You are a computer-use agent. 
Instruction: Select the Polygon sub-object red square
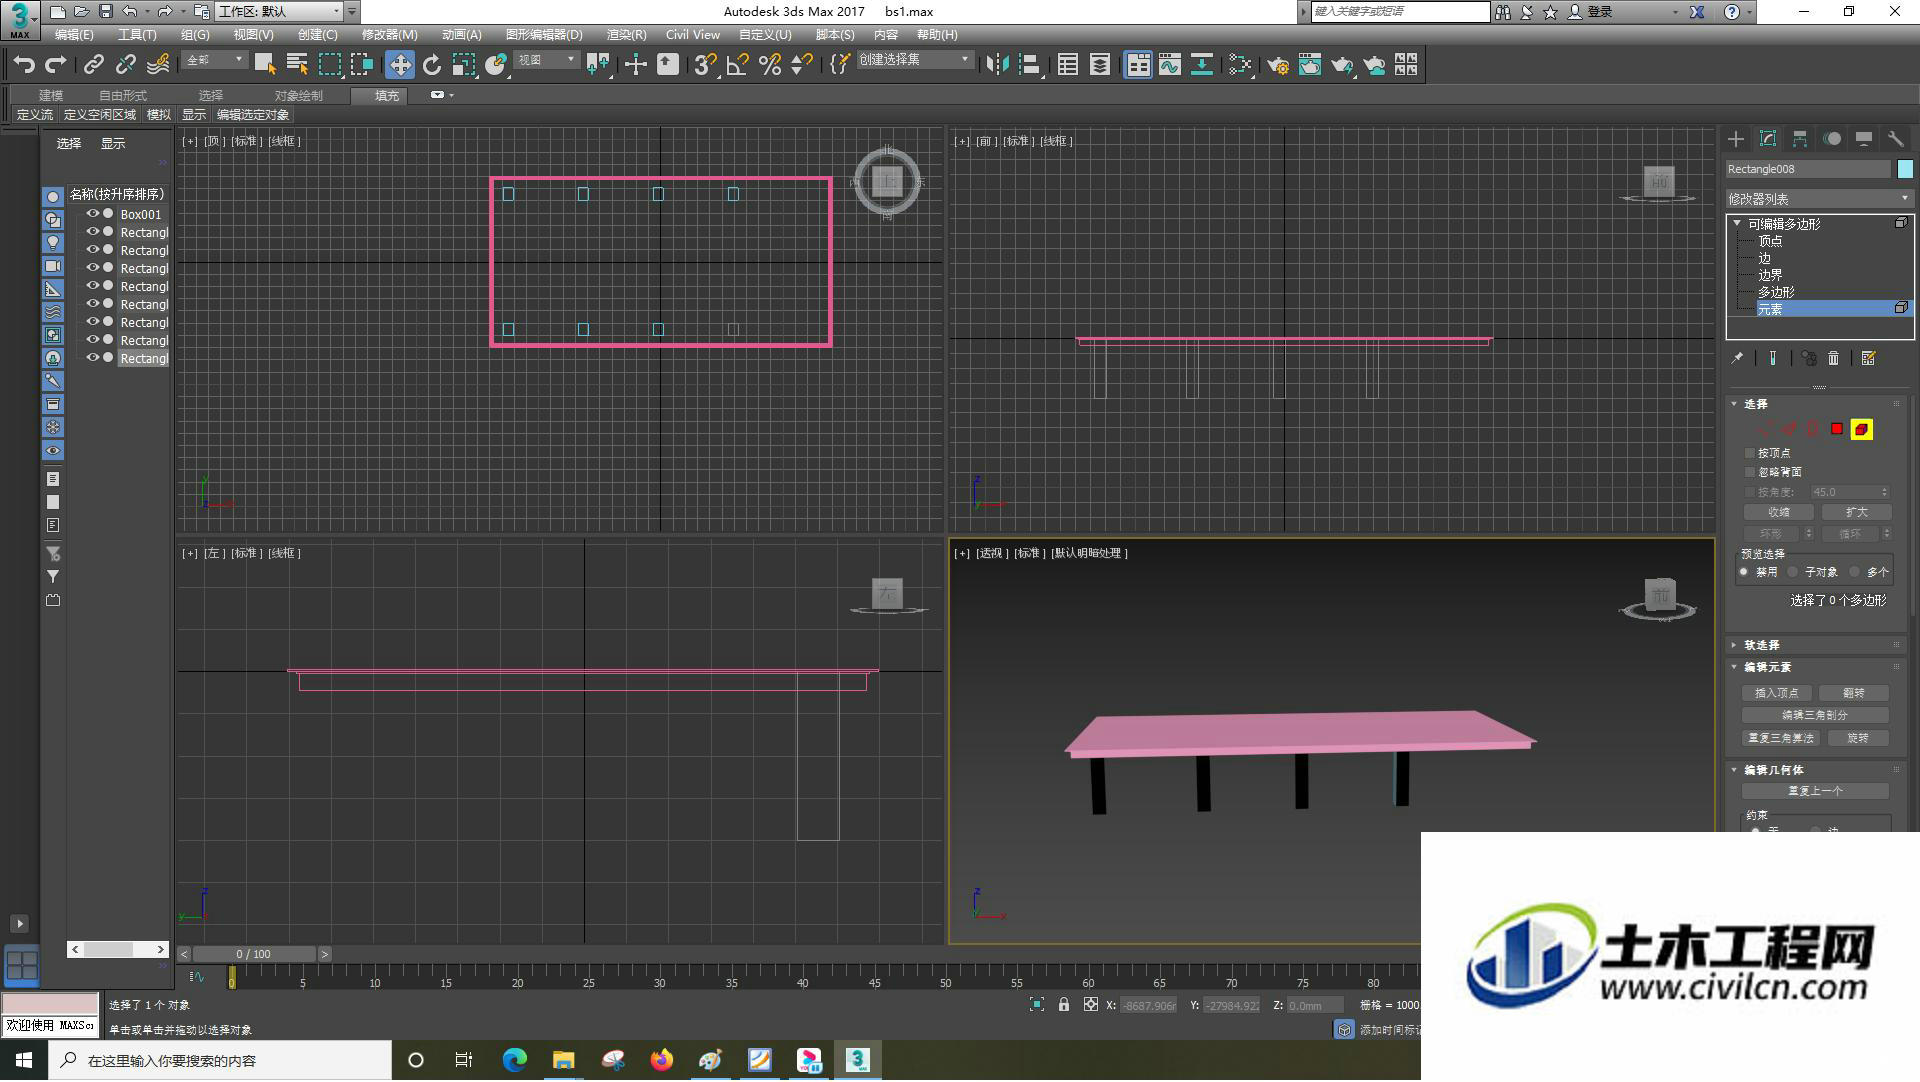click(x=1837, y=429)
